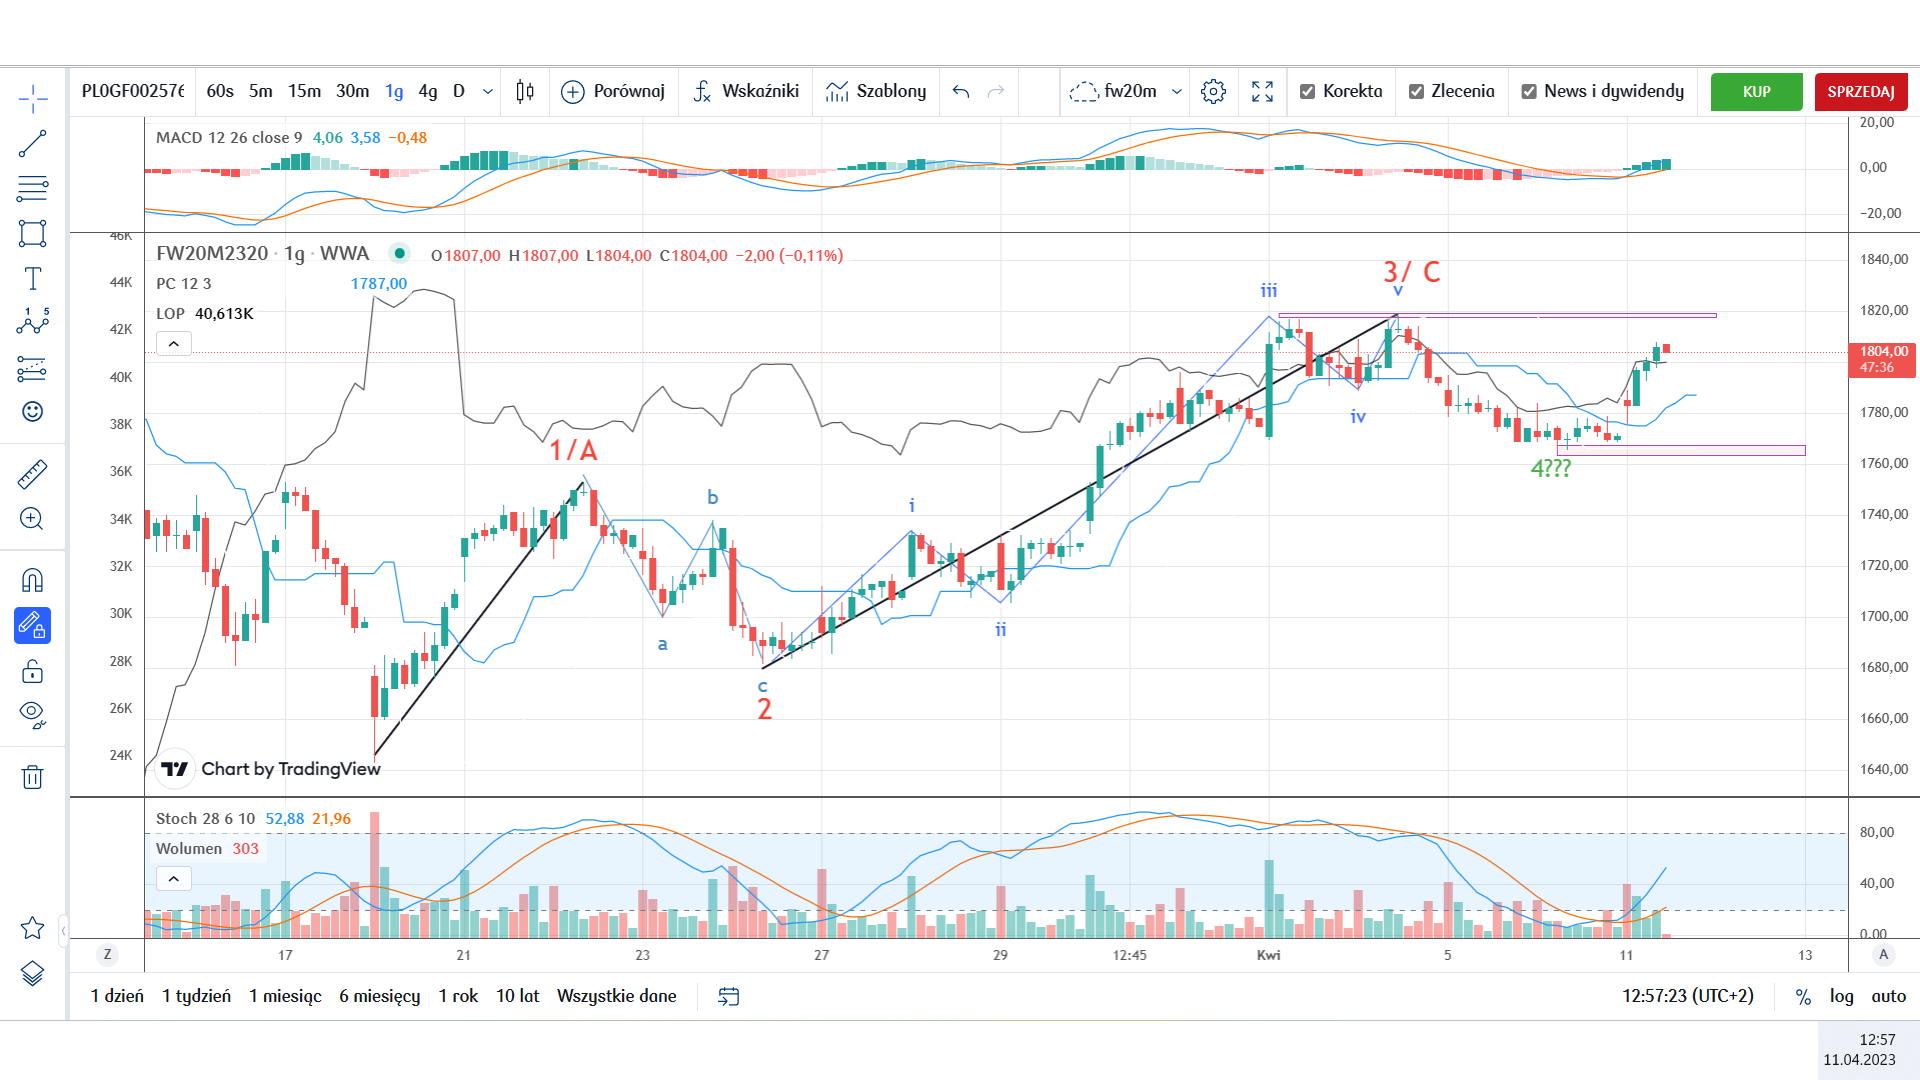Undo the last chart action
1920x1080 pixels.
pos(961,92)
